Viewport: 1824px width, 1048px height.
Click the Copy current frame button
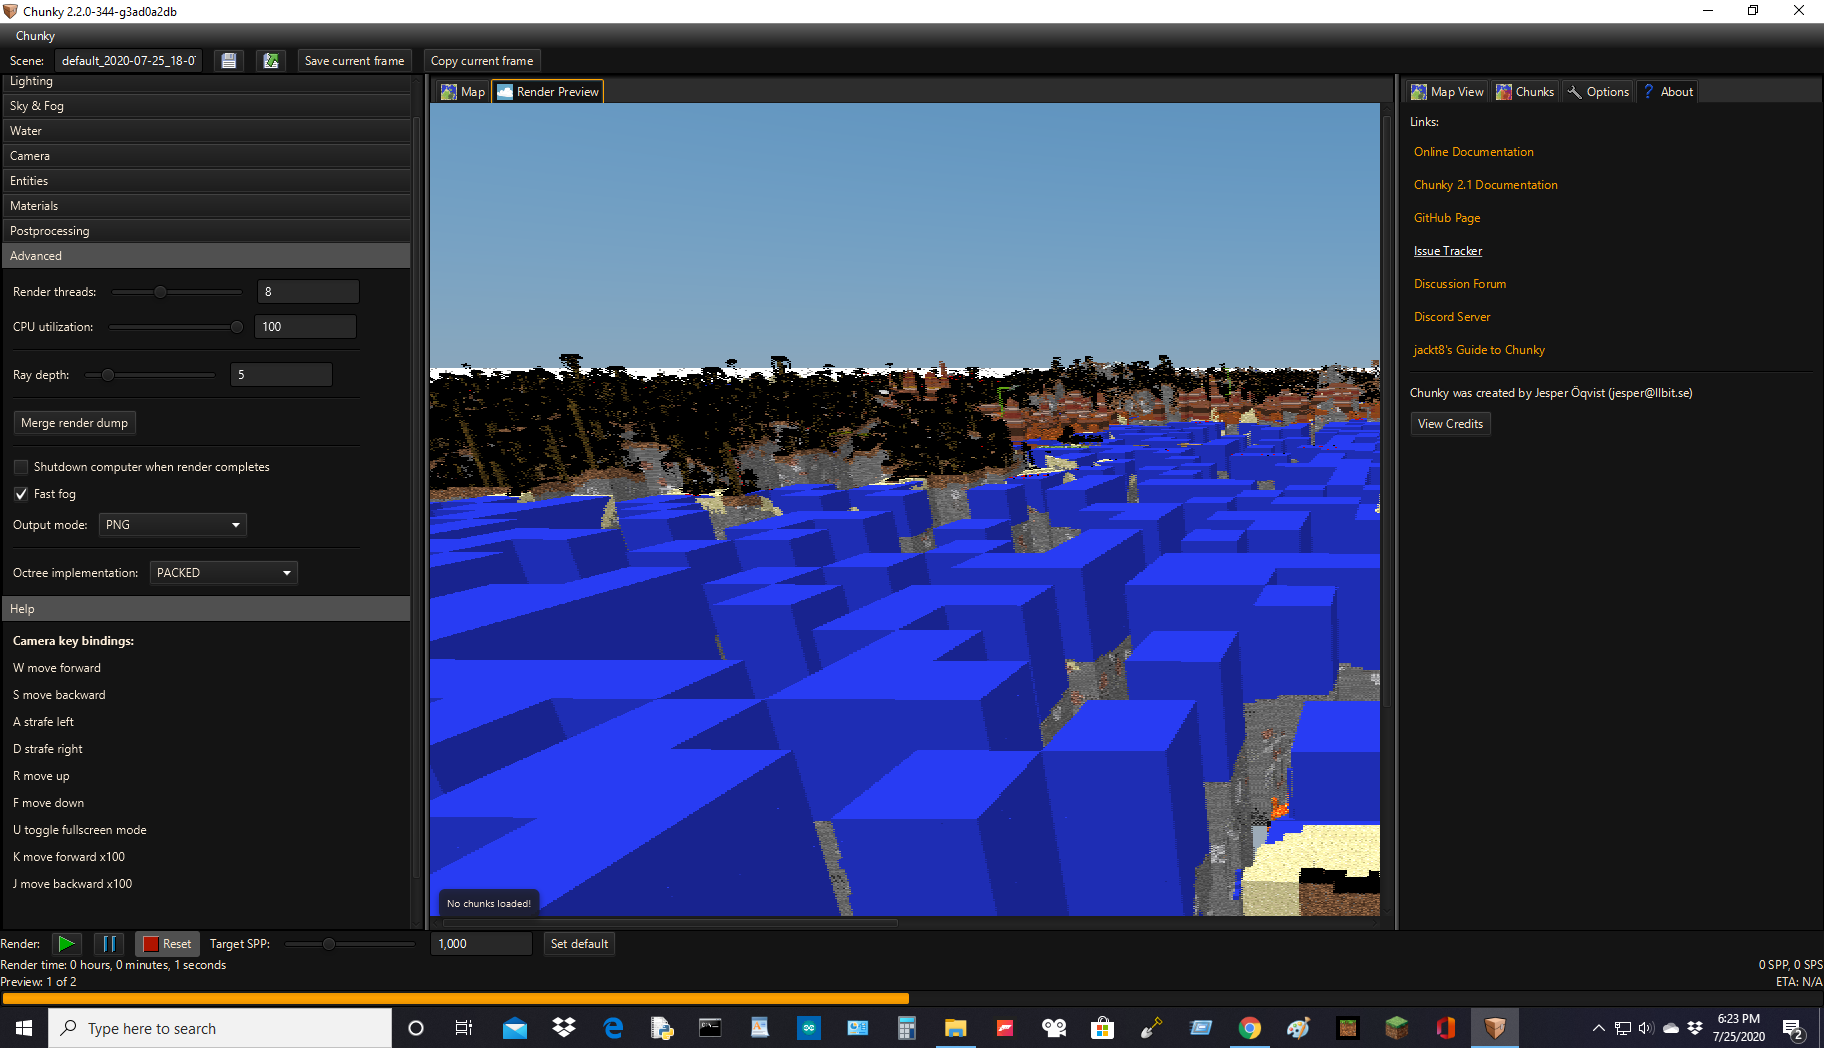[481, 60]
